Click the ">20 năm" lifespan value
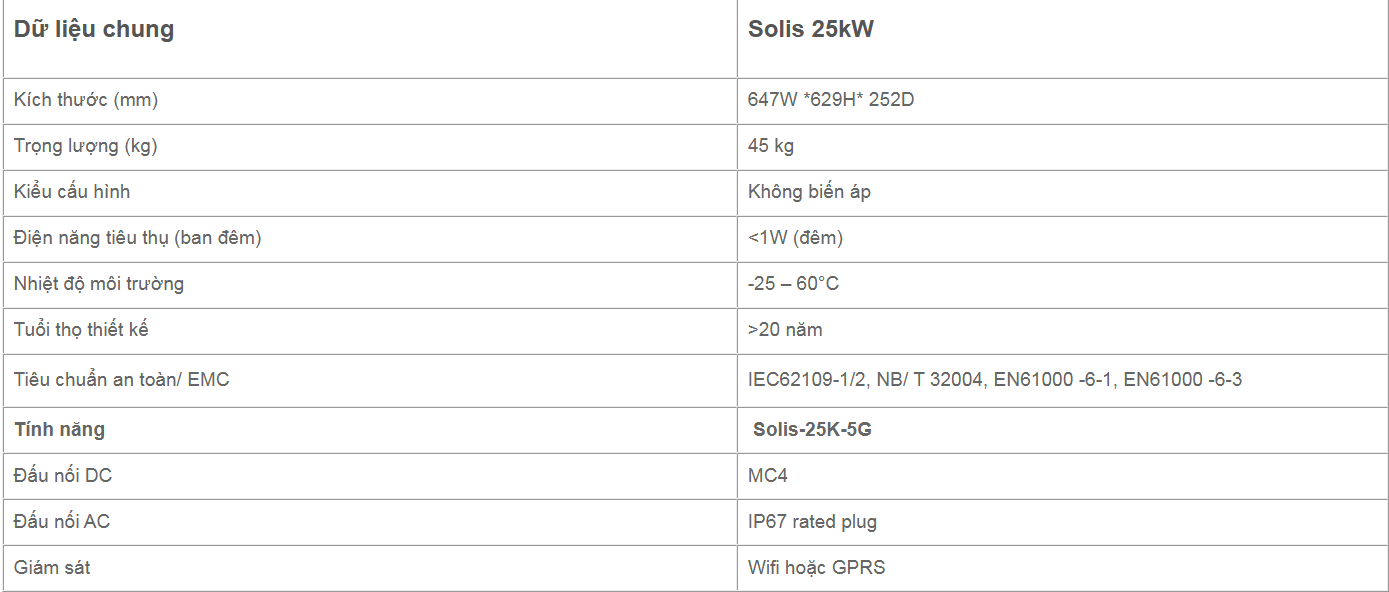The height and width of the screenshot is (592, 1389). click(785, 330)
